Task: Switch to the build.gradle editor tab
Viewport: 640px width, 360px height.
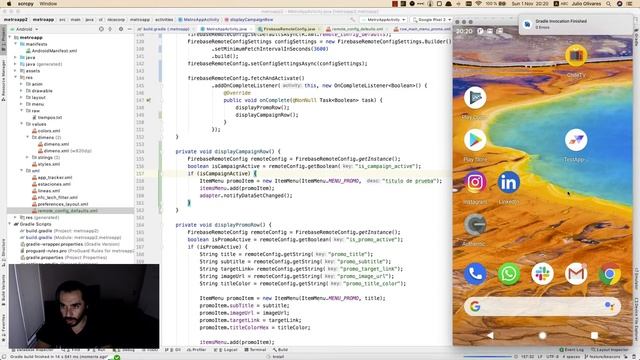Action: click(x=166, y=29)
